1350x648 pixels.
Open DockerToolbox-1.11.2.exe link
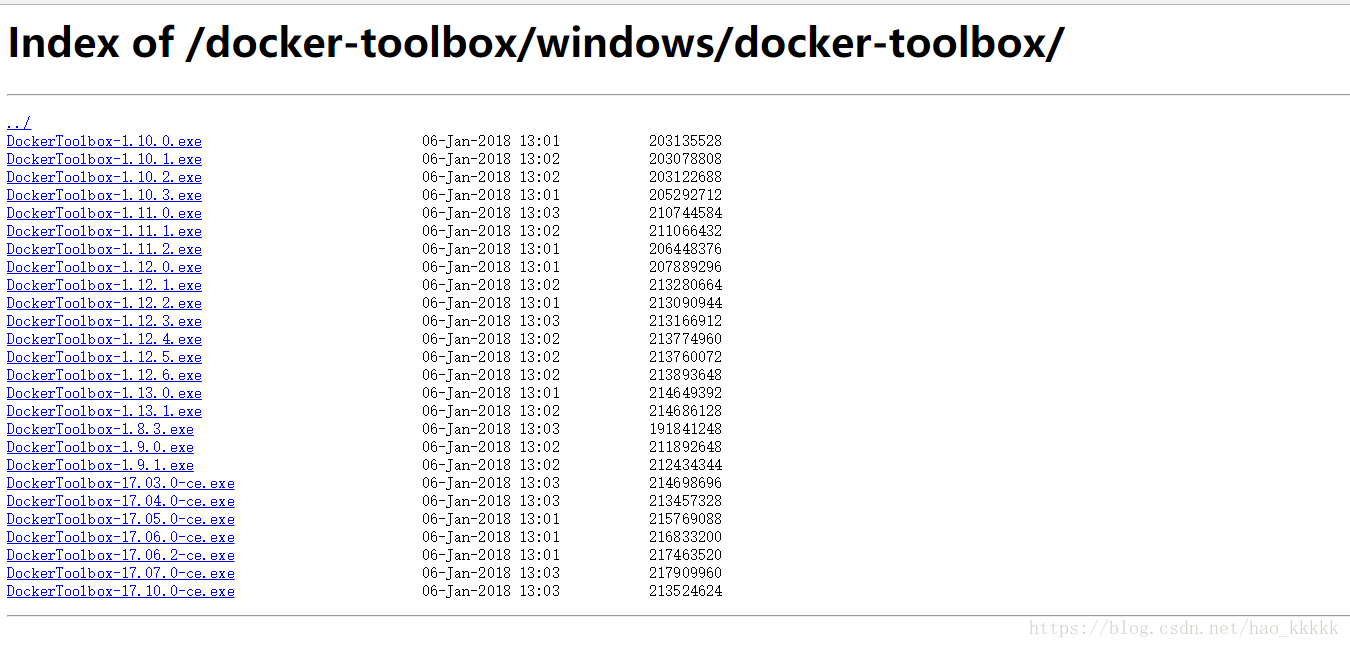coord(104,249)
